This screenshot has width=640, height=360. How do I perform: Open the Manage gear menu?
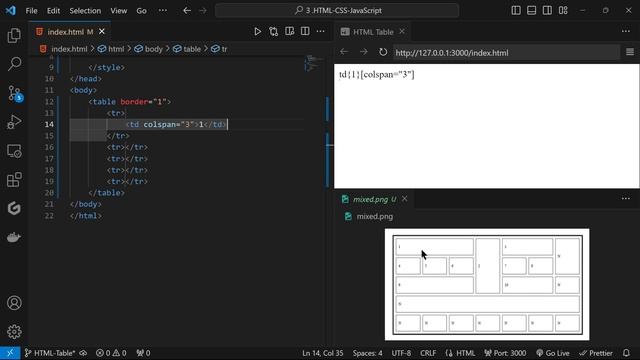[x=14, y=331]
